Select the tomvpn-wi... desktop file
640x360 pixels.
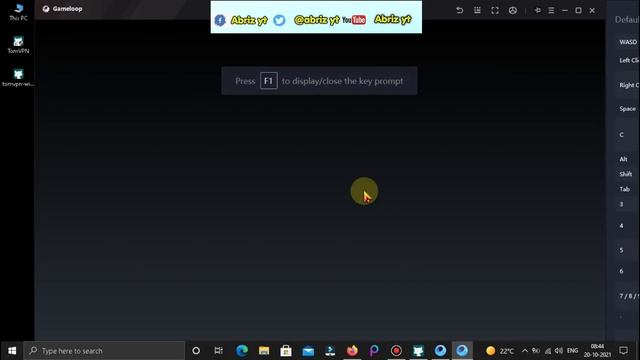(x=18, y=78)
